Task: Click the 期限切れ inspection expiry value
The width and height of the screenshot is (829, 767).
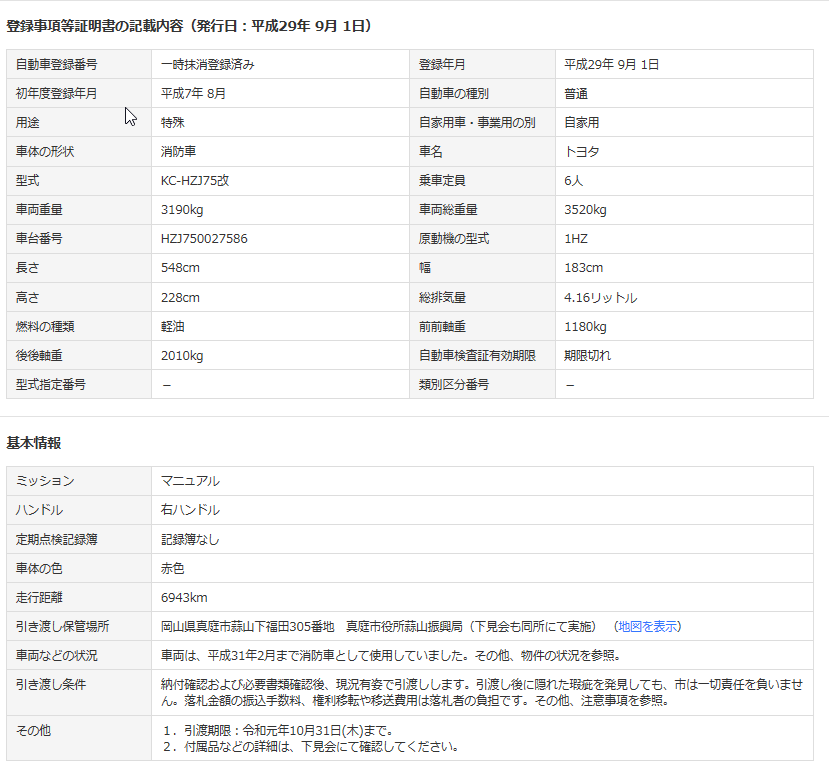Action: click(x=587, y=356)
